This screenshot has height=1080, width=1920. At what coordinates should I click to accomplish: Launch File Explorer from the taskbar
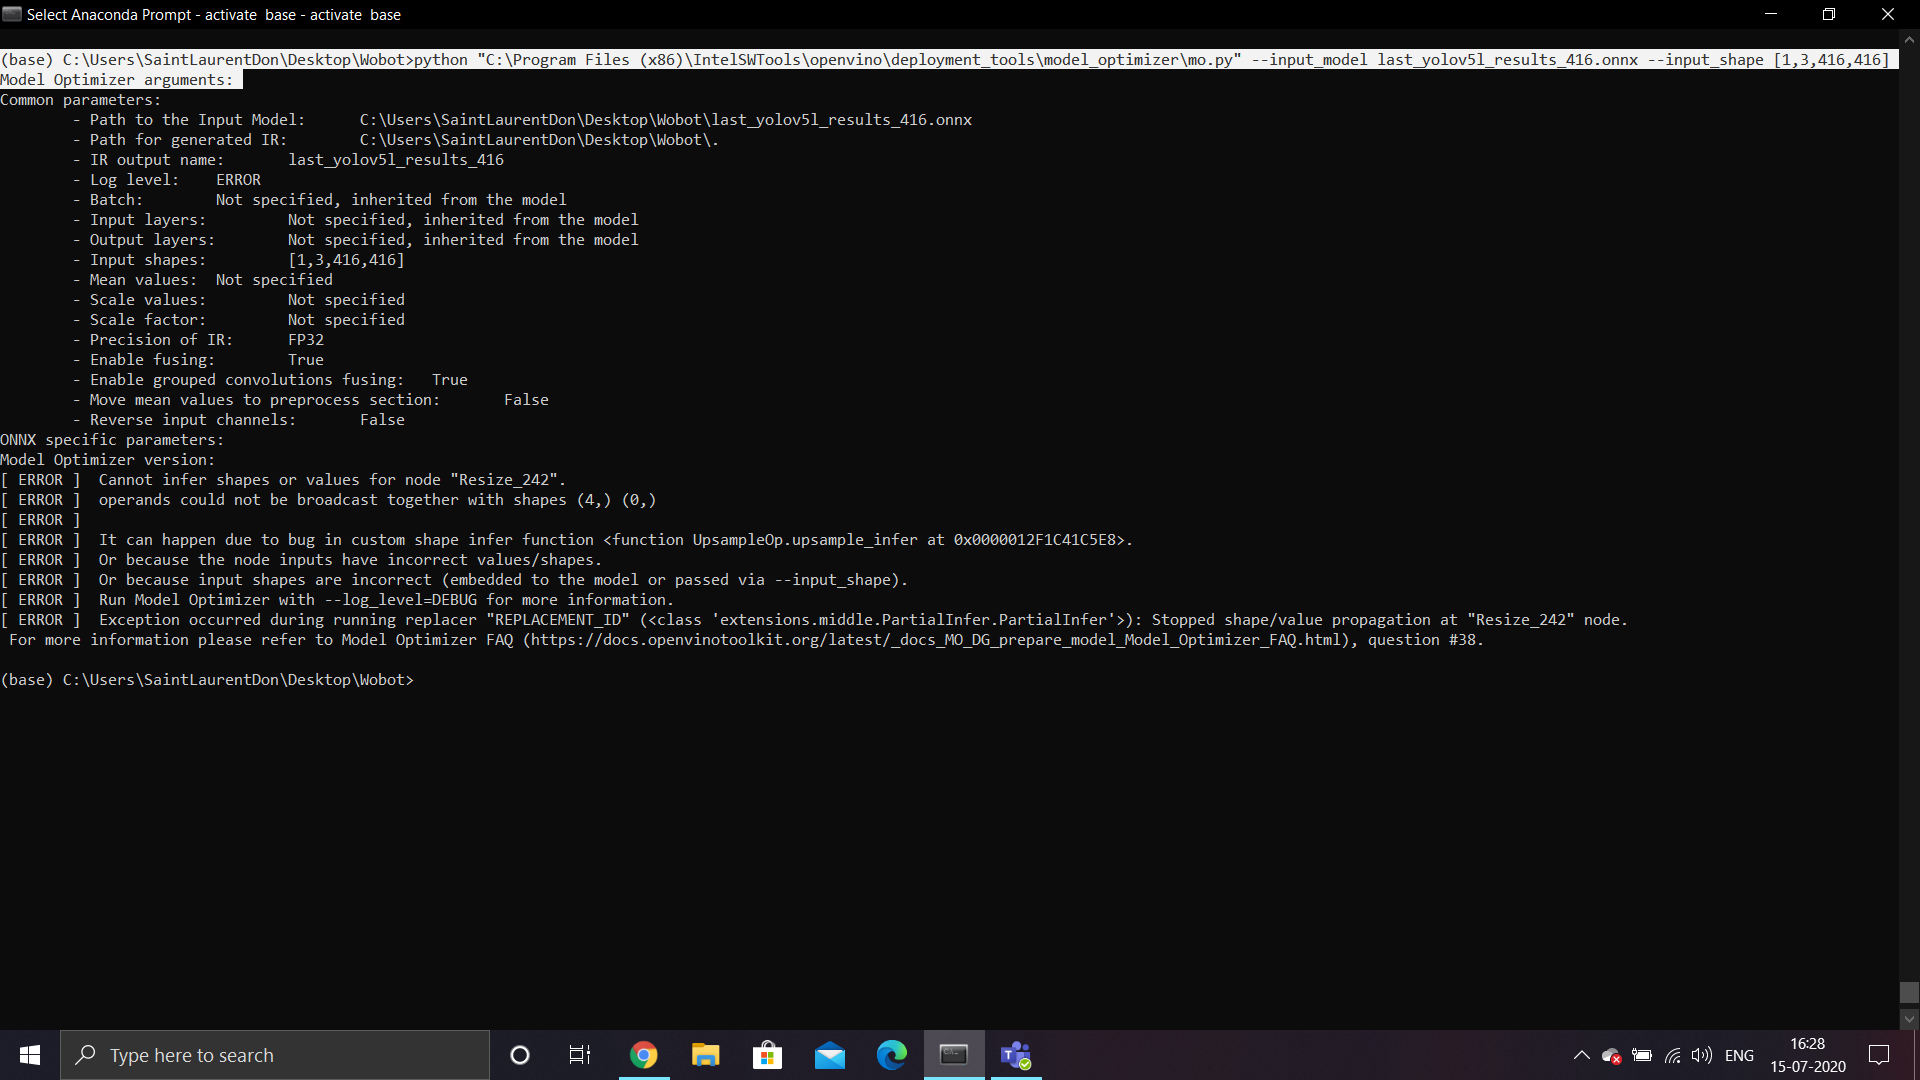coord(706,1055)
